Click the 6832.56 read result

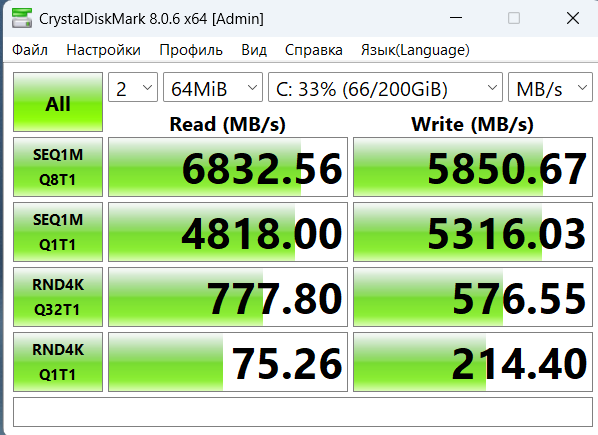[x=228, y=167]
